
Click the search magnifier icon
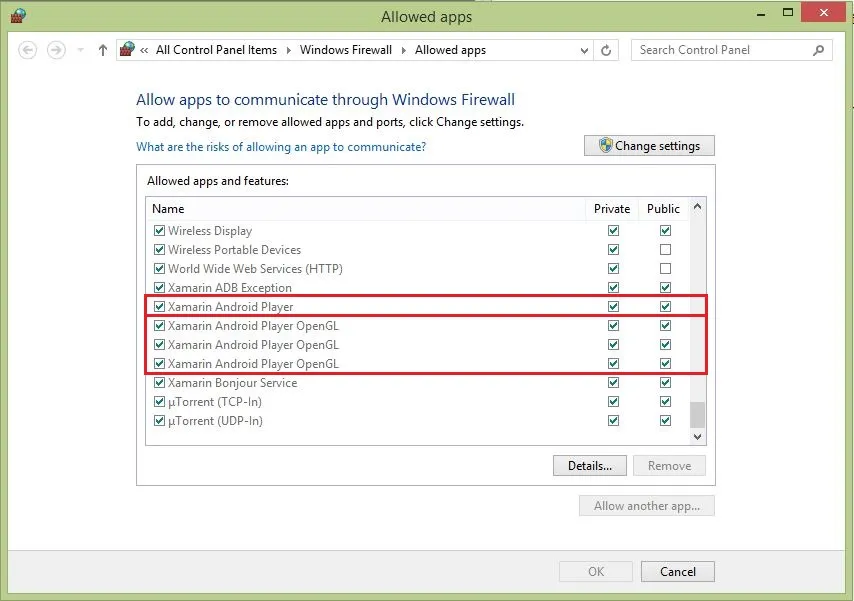818,50
